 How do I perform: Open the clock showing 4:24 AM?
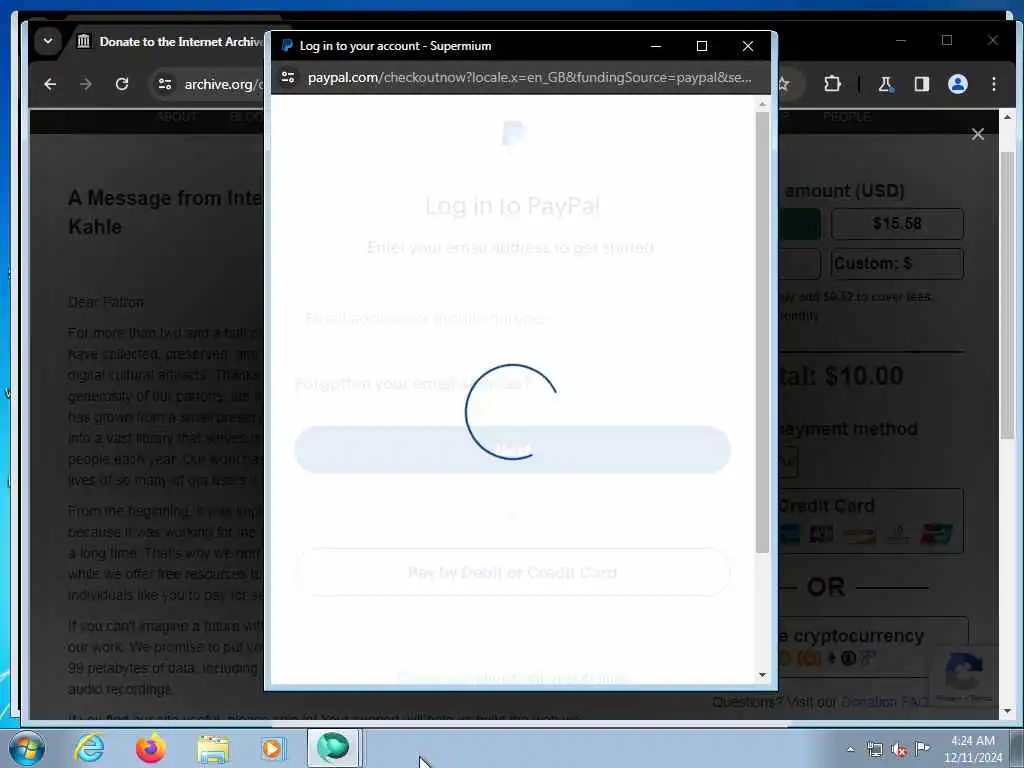pos(972,749)
